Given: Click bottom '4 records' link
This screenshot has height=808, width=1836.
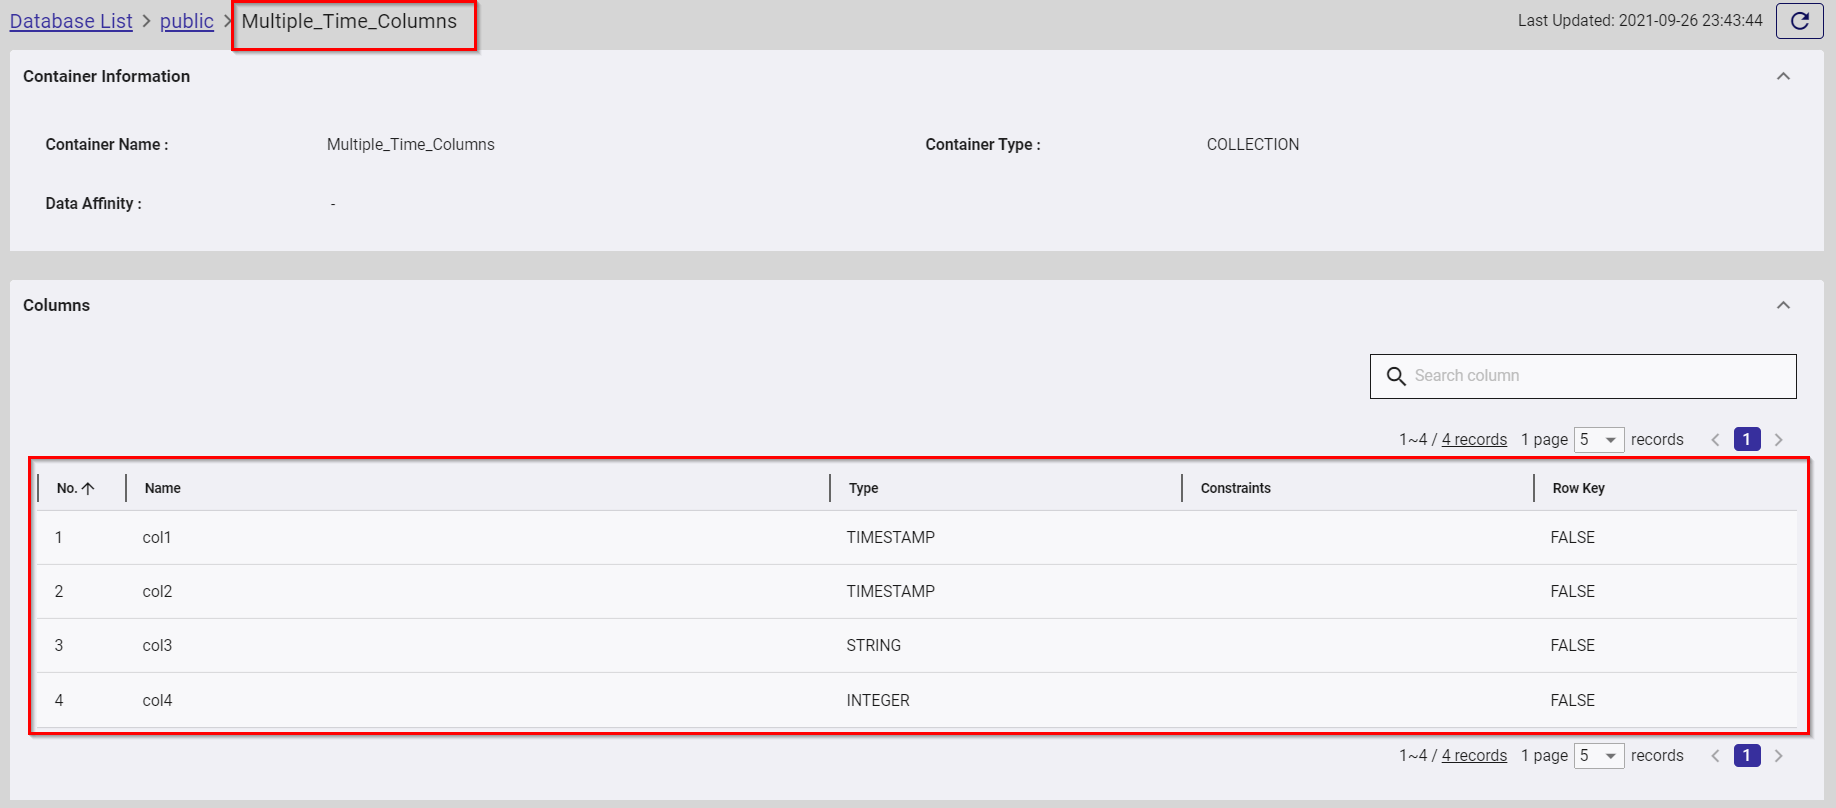Looking at the screenshot, I should 1473,756.
